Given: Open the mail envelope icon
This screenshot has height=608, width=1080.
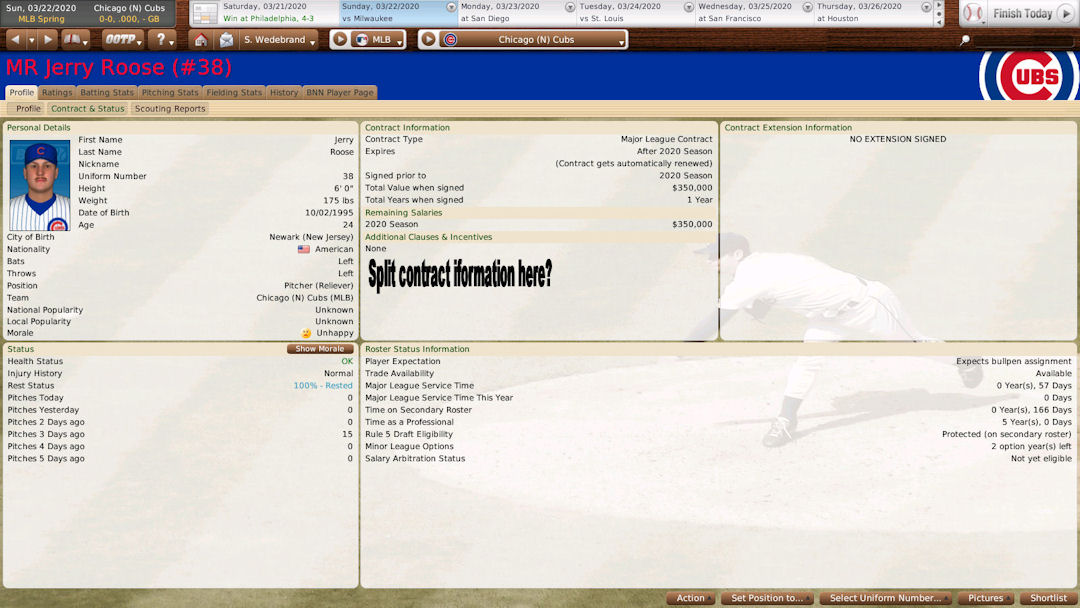Looking at the screenshot, I should point(226,40).
